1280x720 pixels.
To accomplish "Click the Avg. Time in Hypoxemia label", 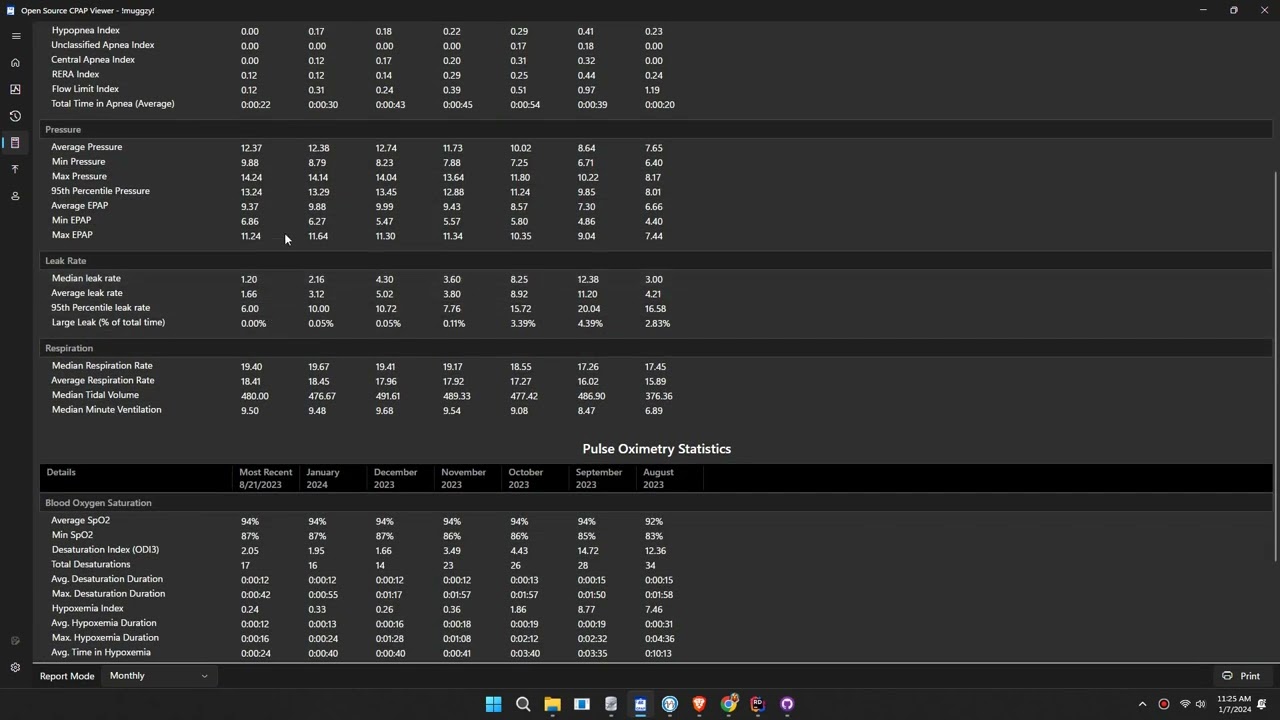I will (101, 653).
